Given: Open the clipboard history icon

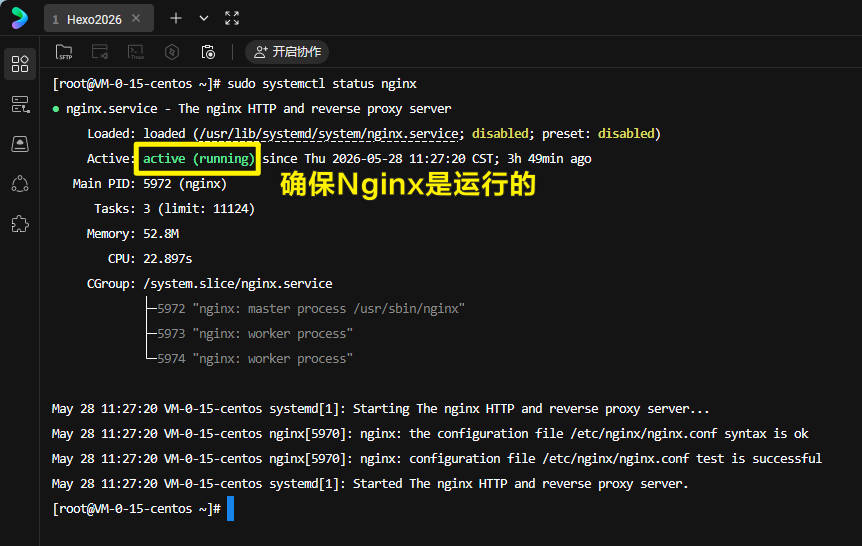Looking at the screenshot, I should pyautogui.click(x=208, y=52).
